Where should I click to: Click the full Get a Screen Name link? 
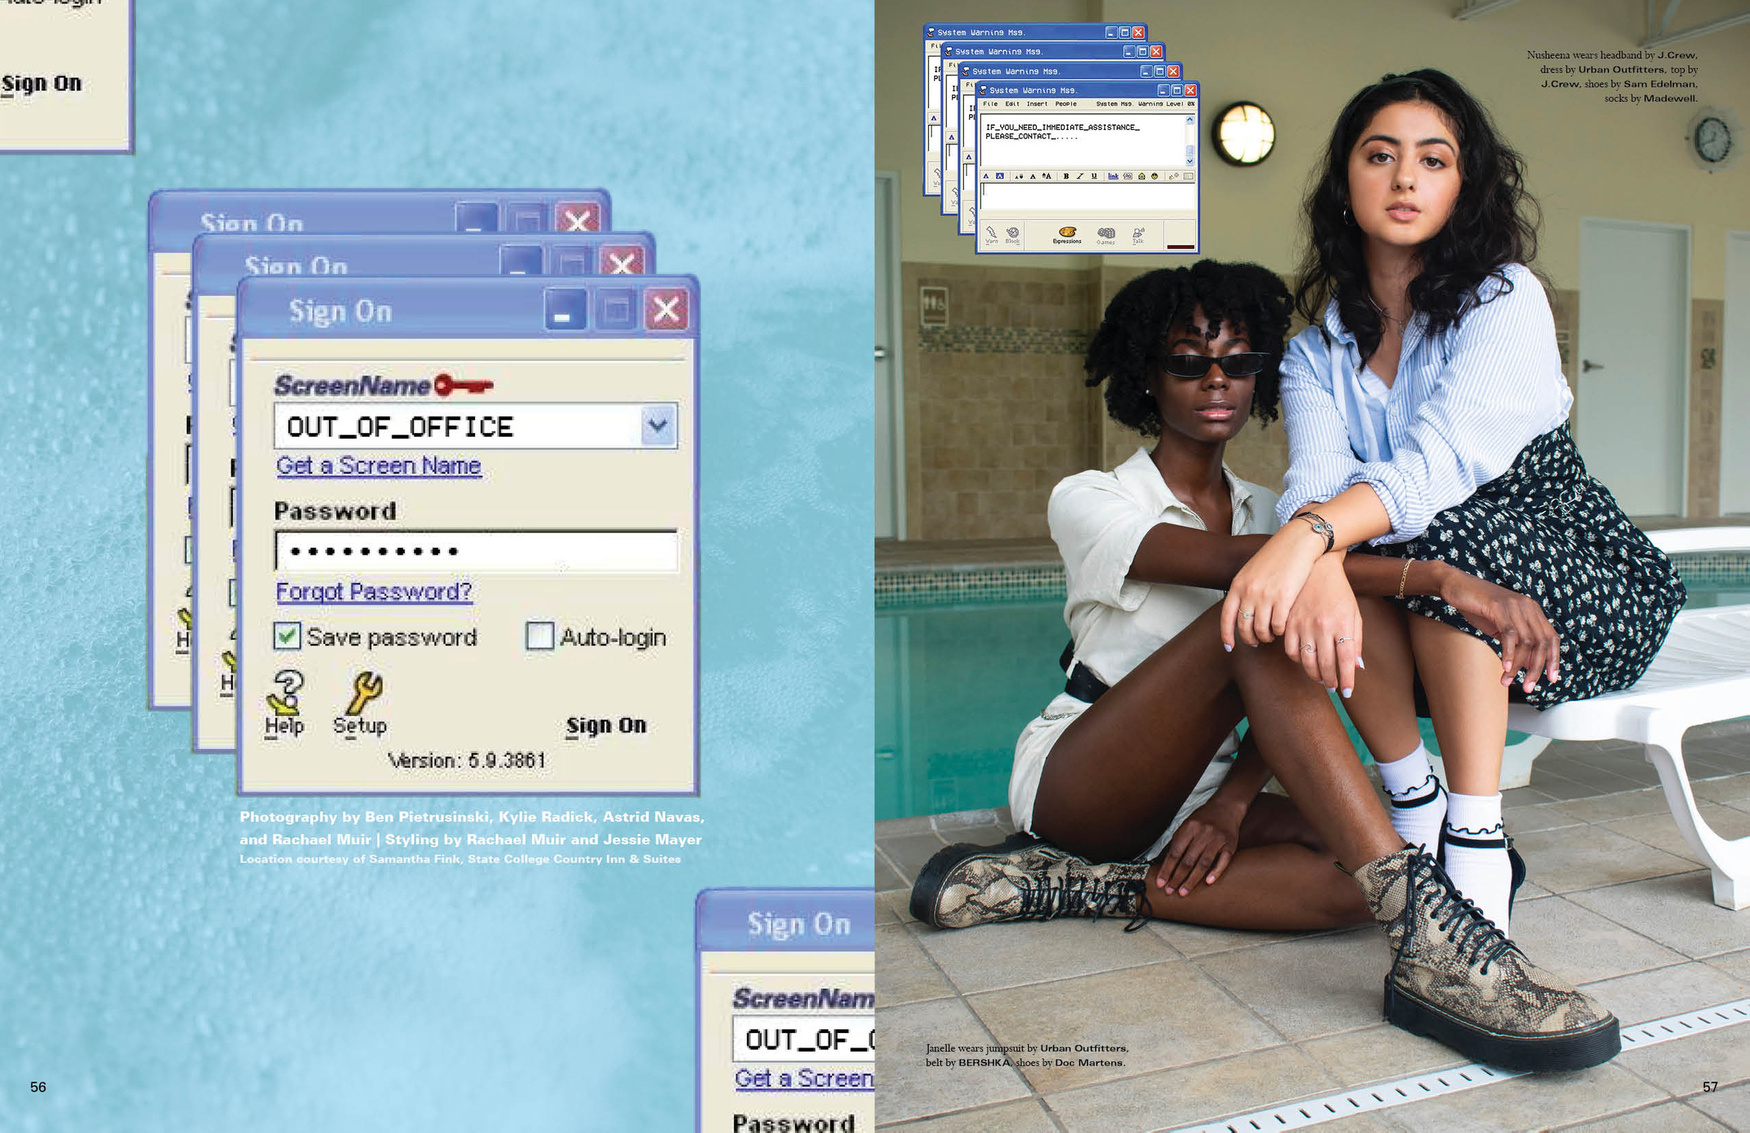(379, 466)
